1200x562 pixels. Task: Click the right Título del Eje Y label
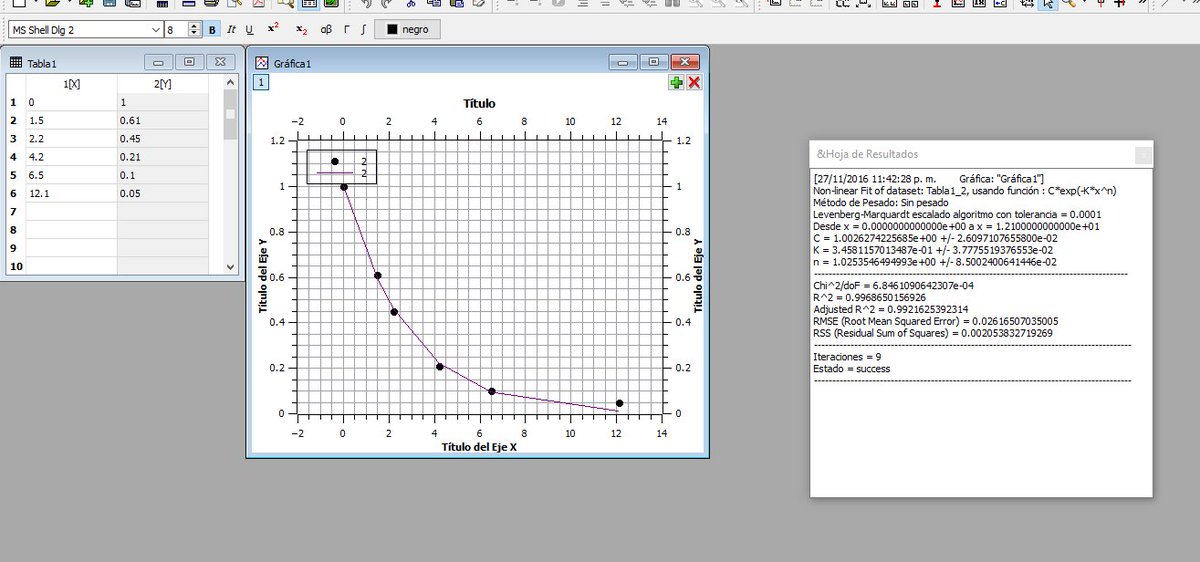(x=698, y=277)
